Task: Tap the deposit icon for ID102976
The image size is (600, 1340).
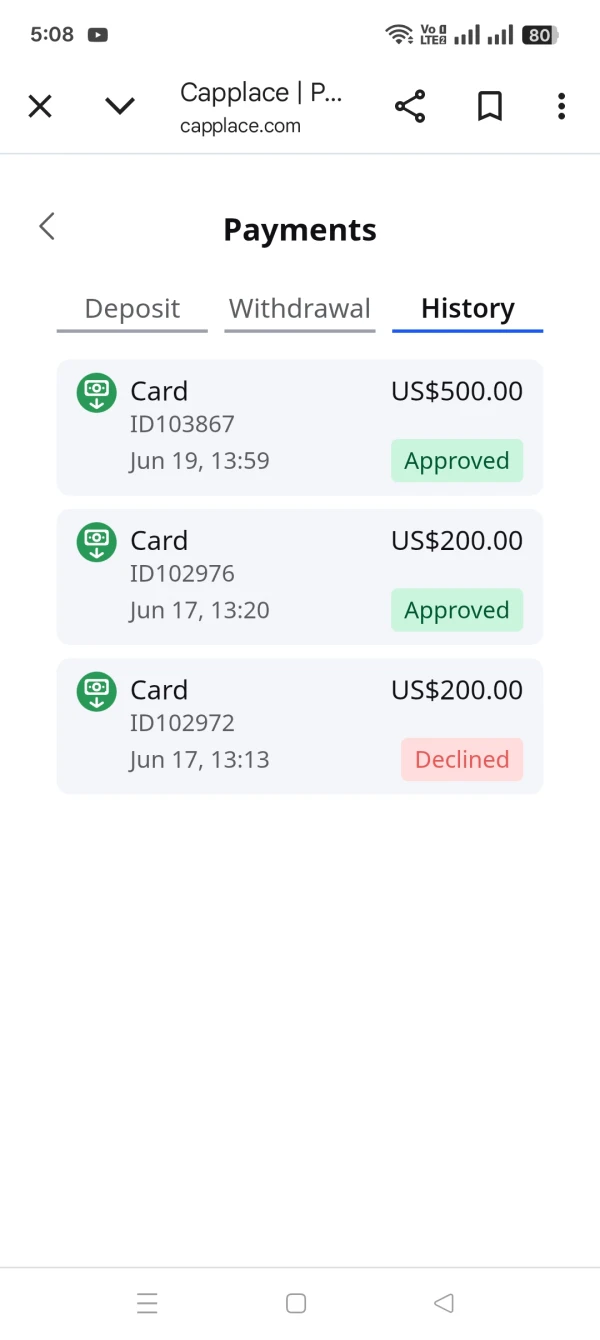Action: pyautogui.click(x=96, y=542)
